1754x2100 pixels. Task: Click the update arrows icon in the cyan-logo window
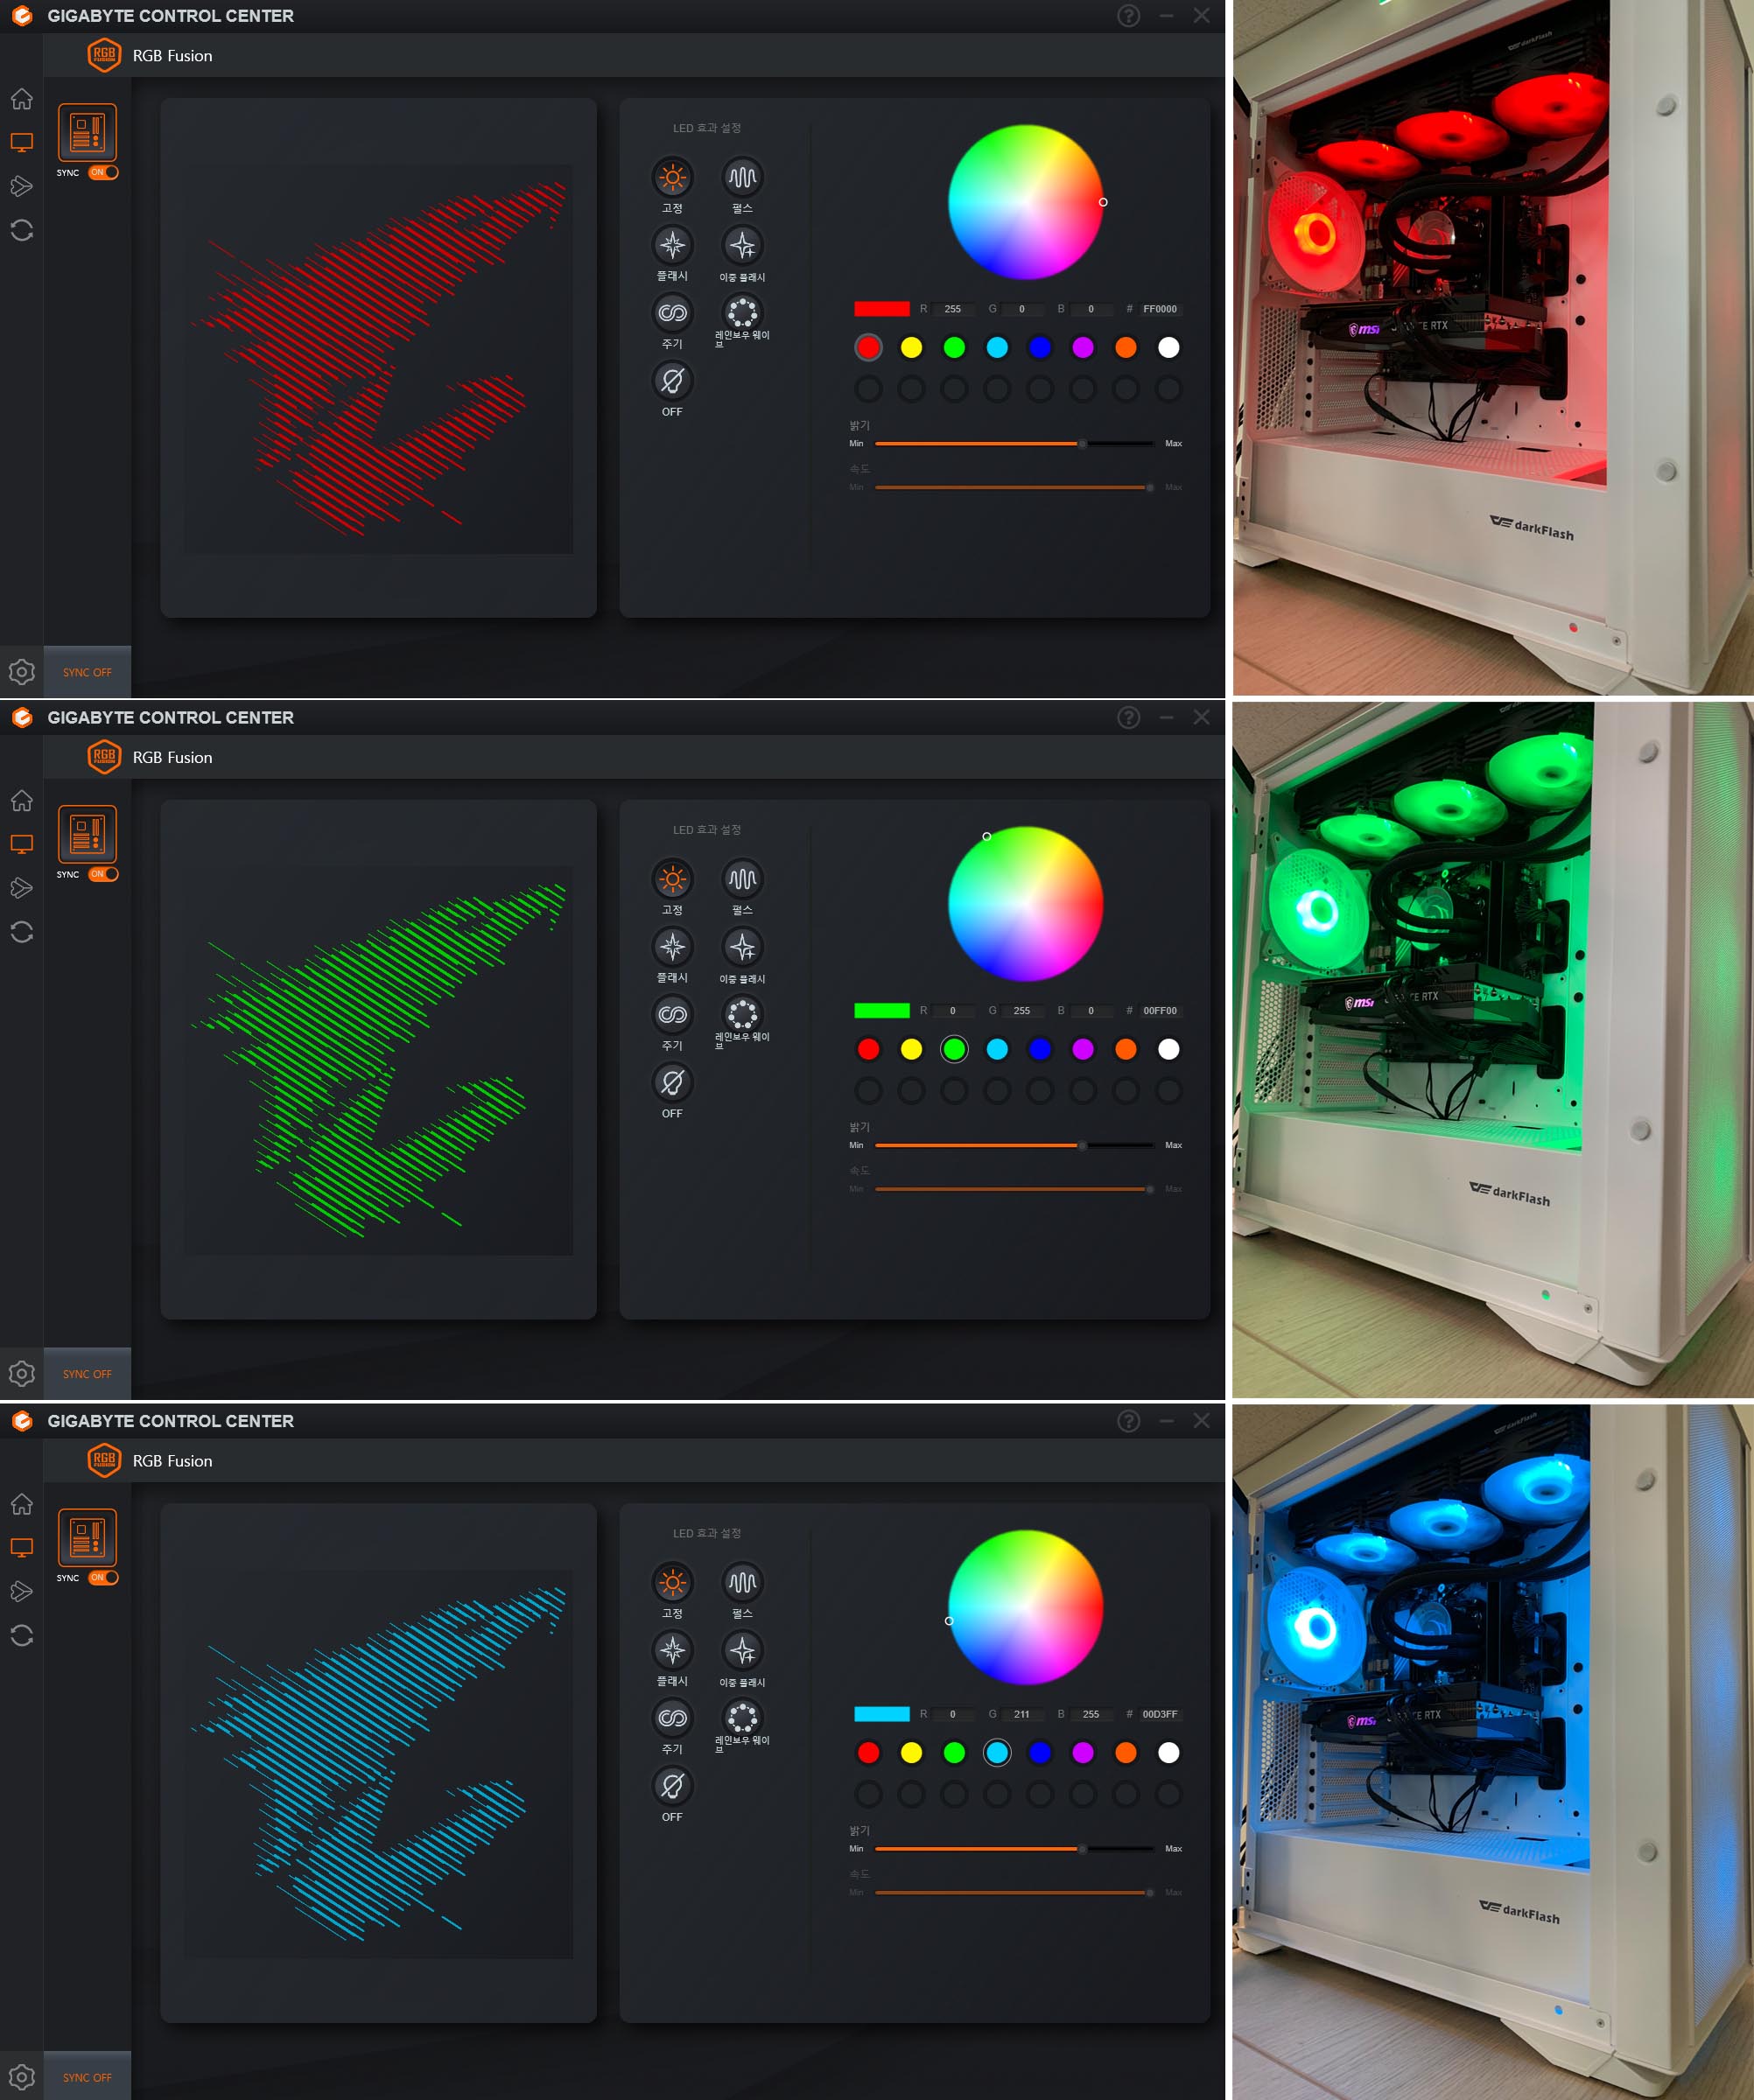22,1636
